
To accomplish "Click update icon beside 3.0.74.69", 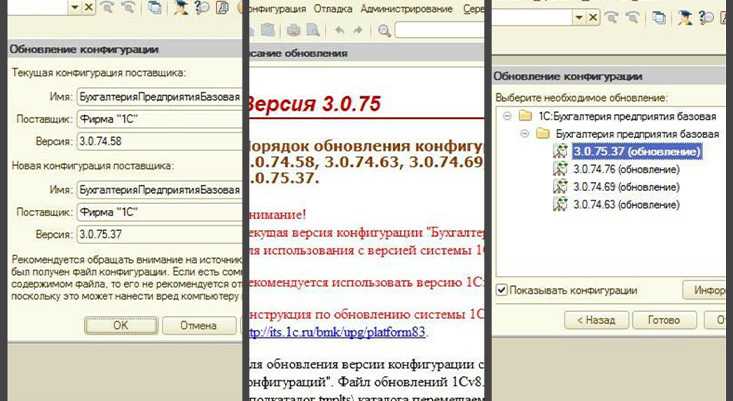I will coord(561,186).
